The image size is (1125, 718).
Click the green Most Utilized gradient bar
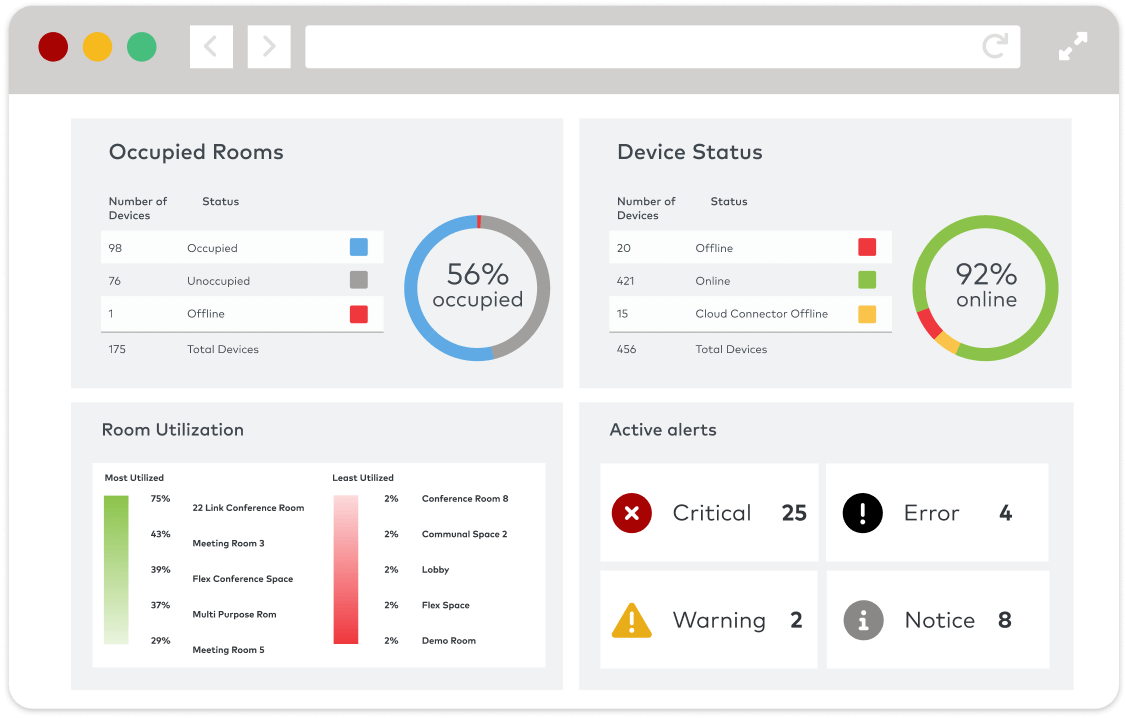click(x=115, y=570)
